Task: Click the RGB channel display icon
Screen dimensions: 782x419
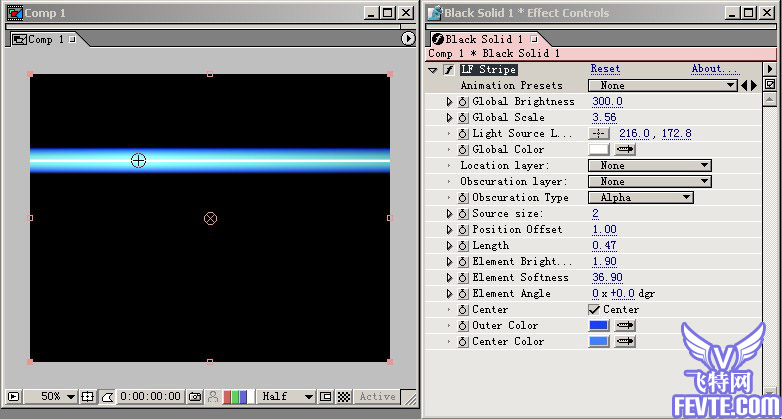Action: (x=238, y=397)
